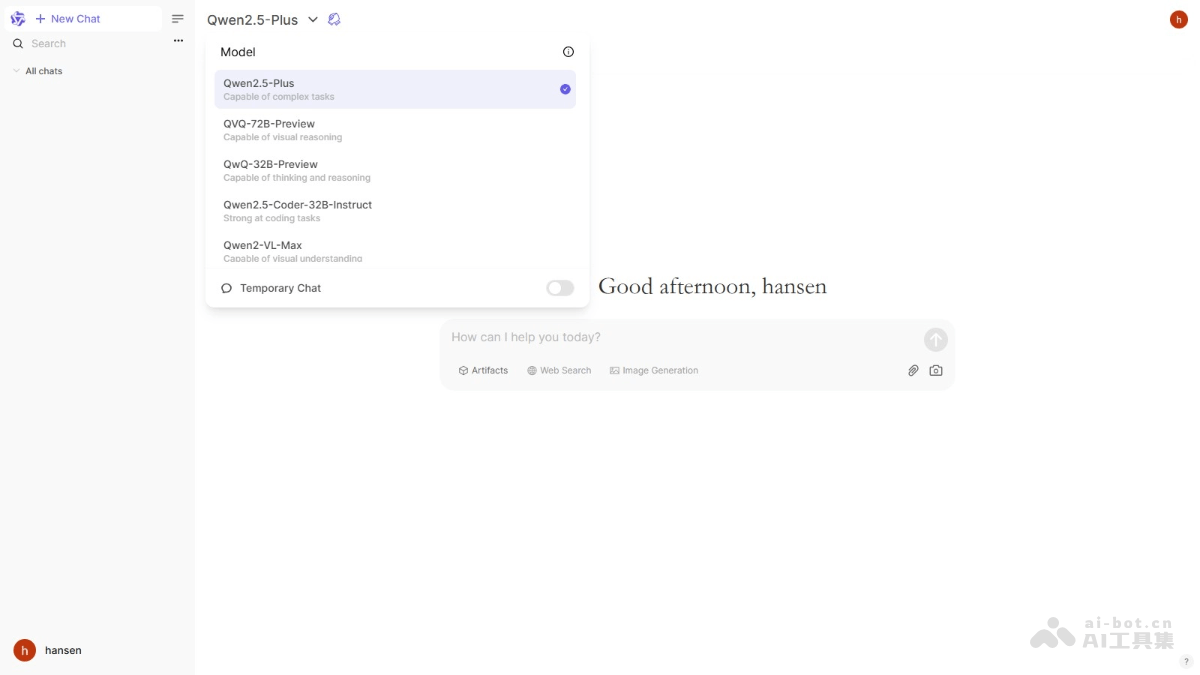Click the send arrow button

(x=935, y=340)
